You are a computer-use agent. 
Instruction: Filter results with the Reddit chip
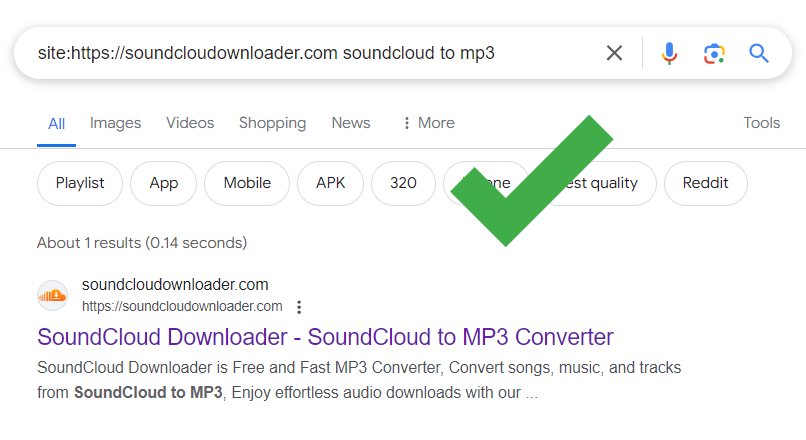click(x=705, y=183)
